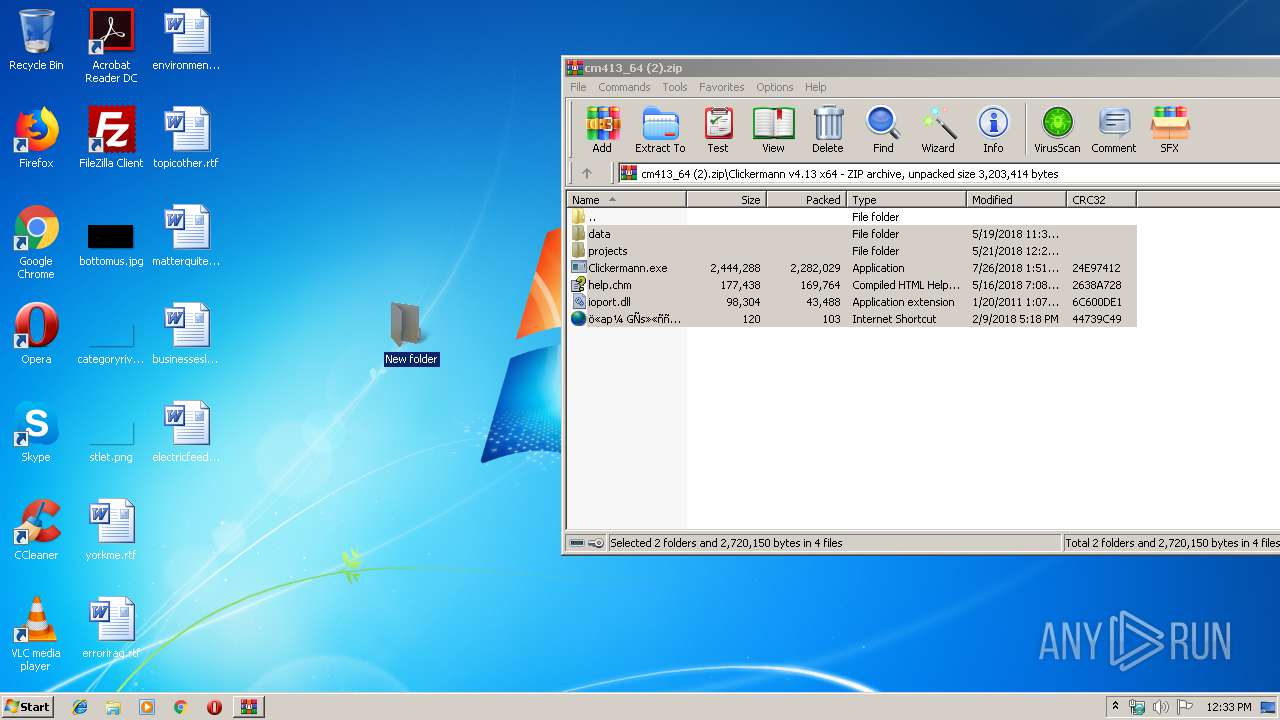Select the topicother.rtf desktop file

(186, 138)
